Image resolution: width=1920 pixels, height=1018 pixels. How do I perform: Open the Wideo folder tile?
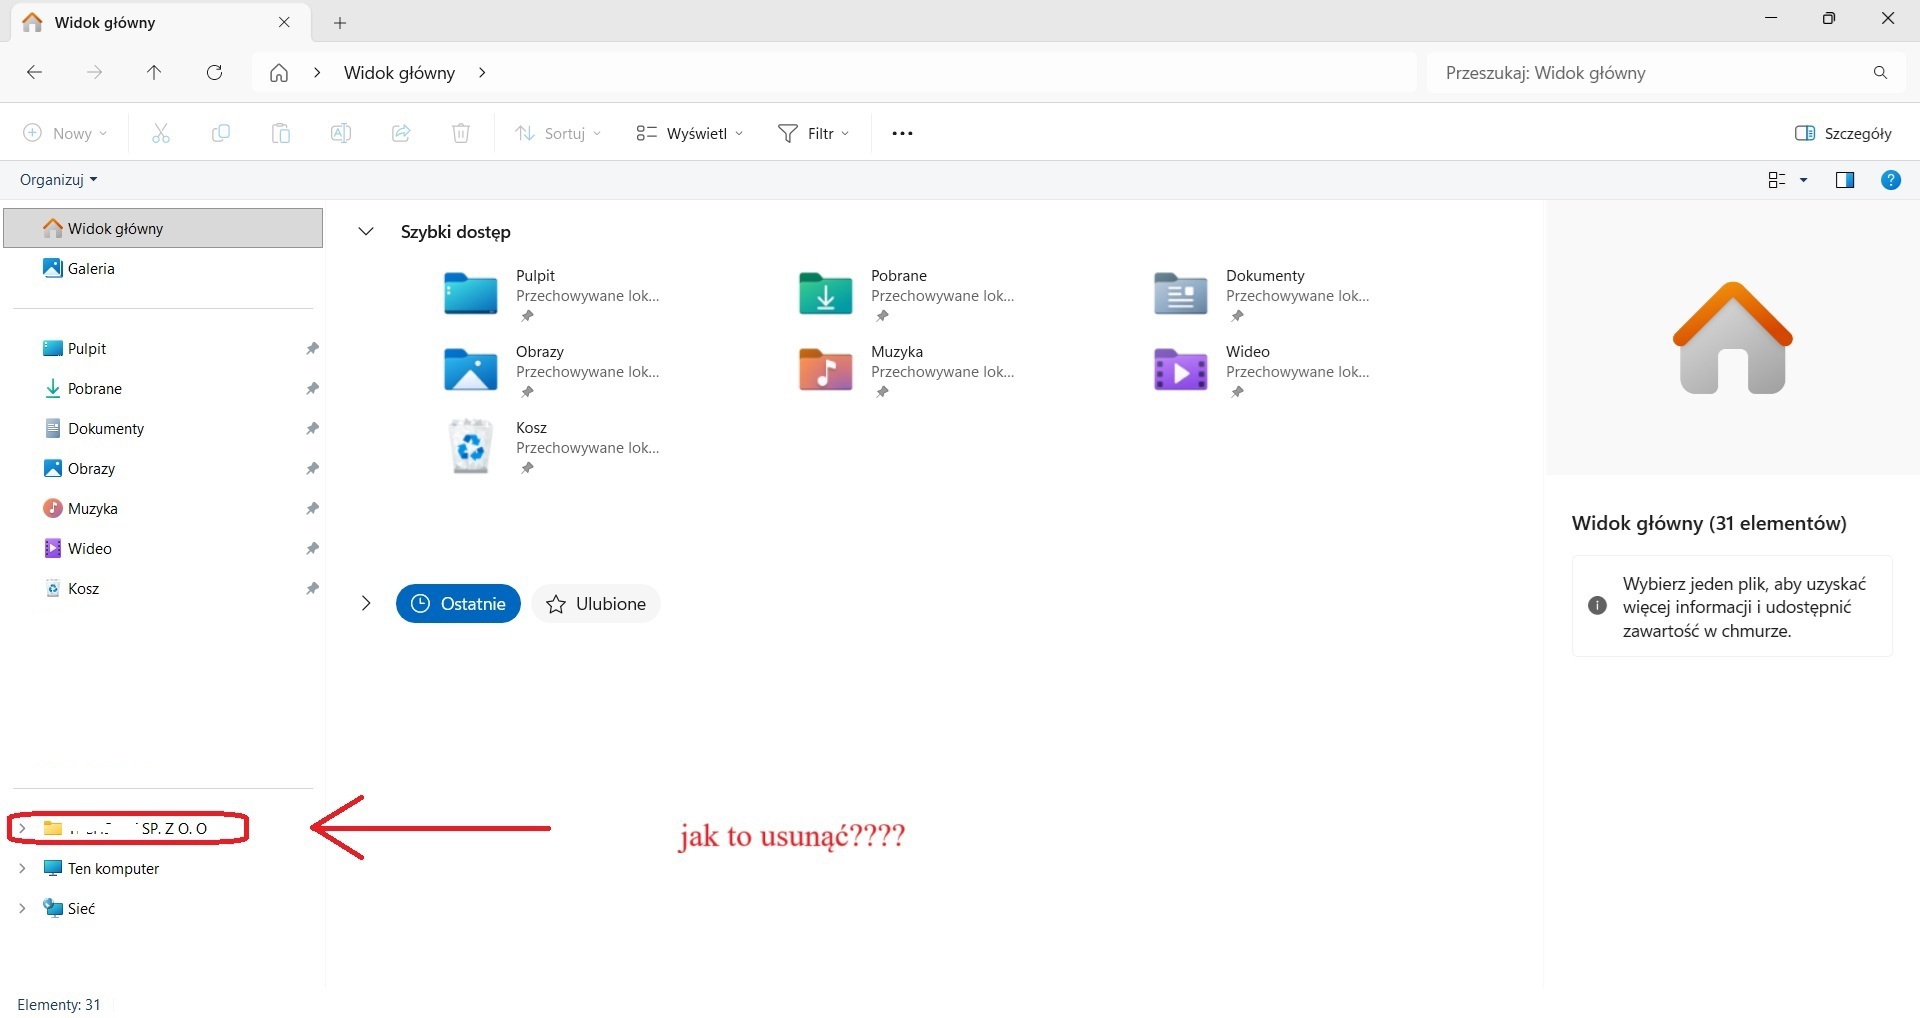[1262, 371]
